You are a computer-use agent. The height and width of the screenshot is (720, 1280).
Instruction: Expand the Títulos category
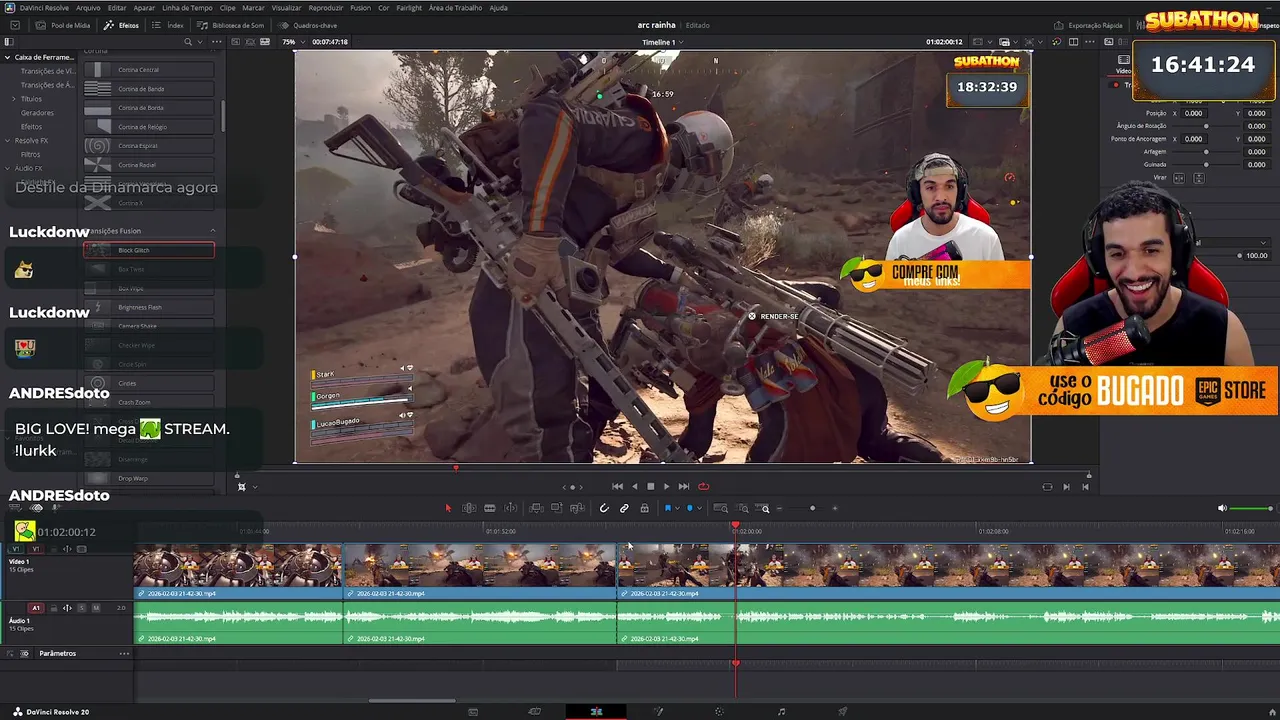[14, 99]
